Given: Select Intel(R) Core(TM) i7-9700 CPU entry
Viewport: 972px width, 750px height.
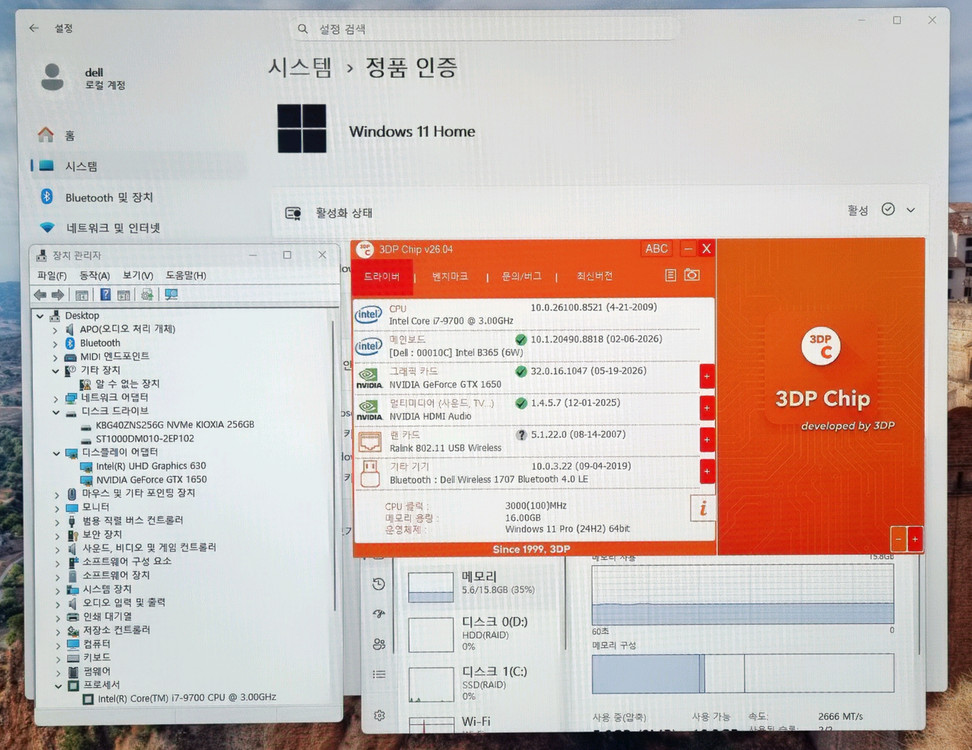Looking at the screenshot, I should point(187,697).
